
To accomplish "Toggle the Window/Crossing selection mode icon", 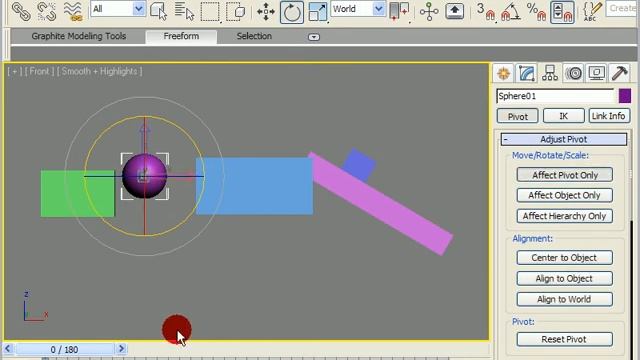I will pyautogui.click(x=236, y=11).
